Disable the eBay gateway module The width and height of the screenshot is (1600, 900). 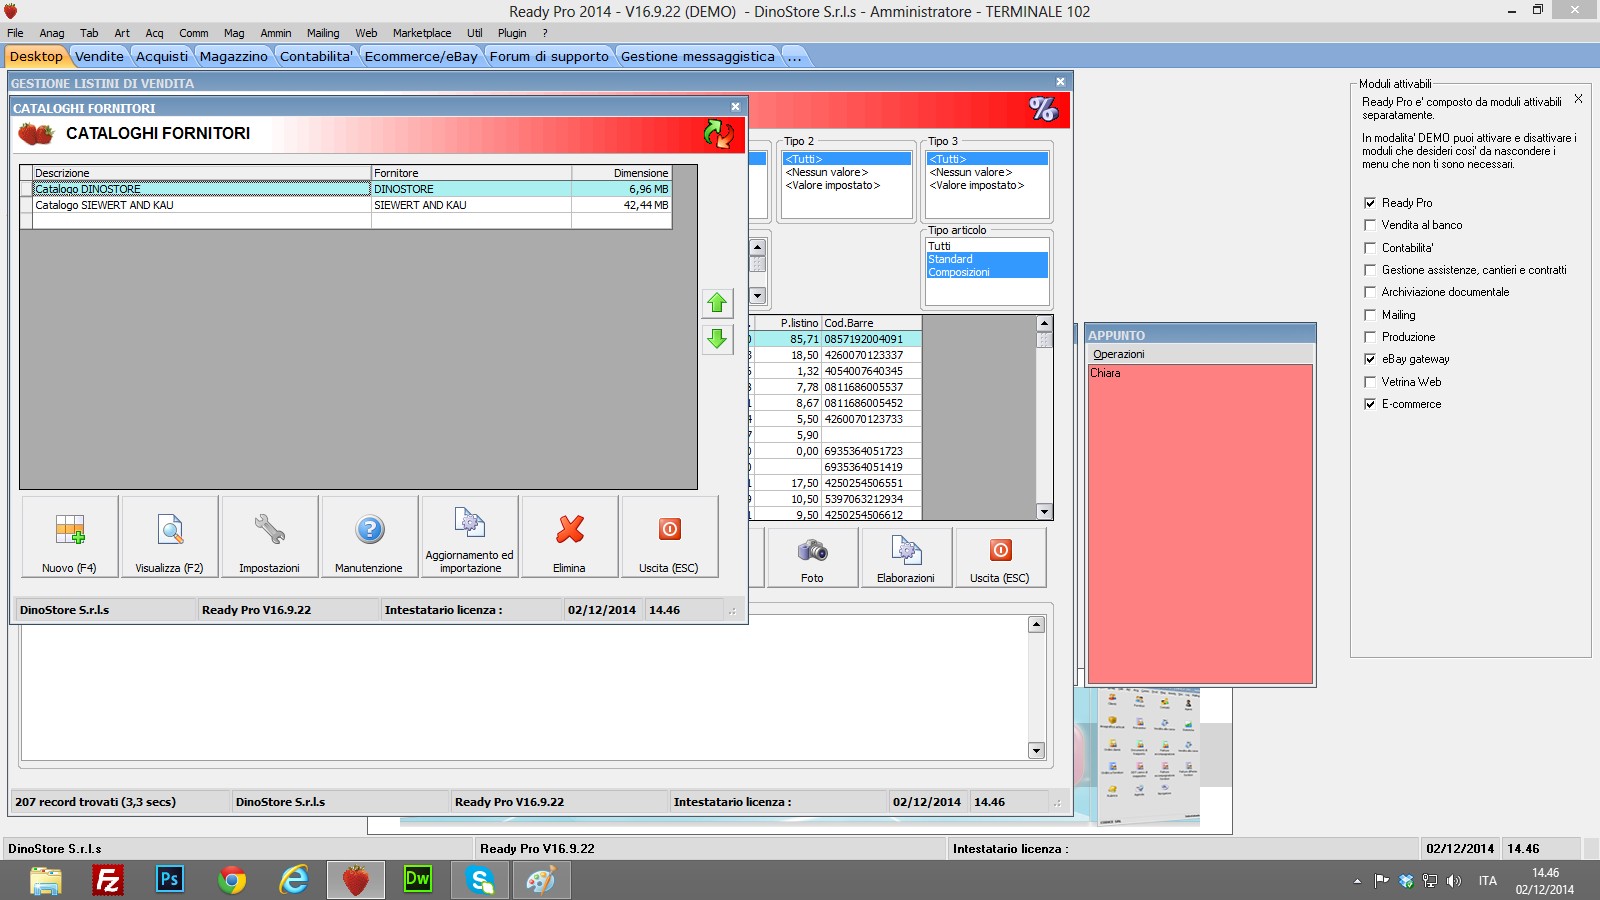(x=1370, y=359)
